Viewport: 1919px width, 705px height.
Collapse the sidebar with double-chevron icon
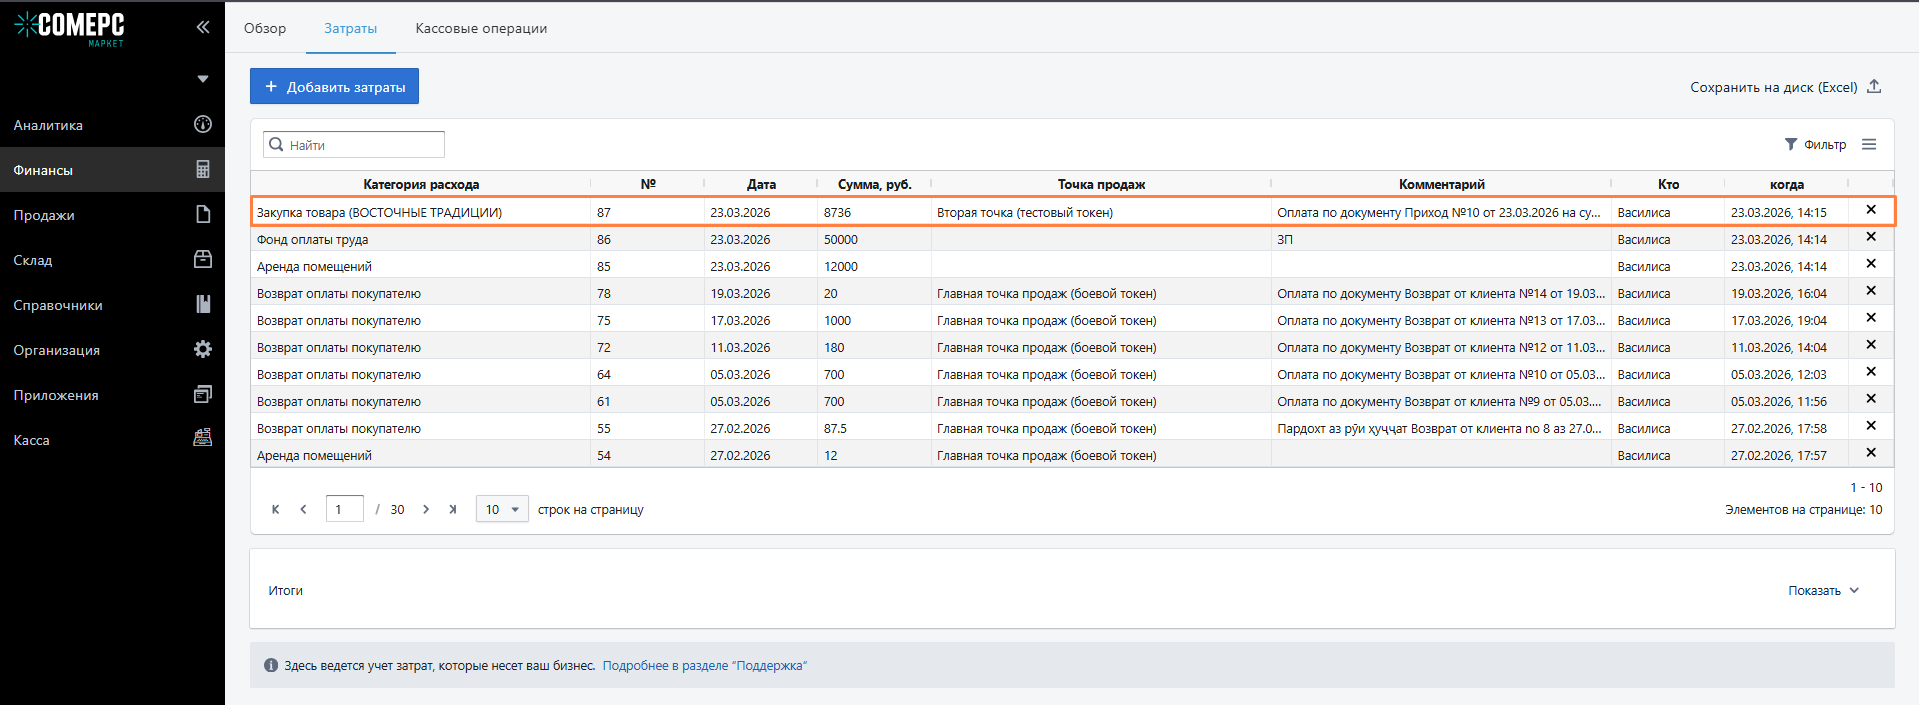pyautogui.click(x=203, y=27)
